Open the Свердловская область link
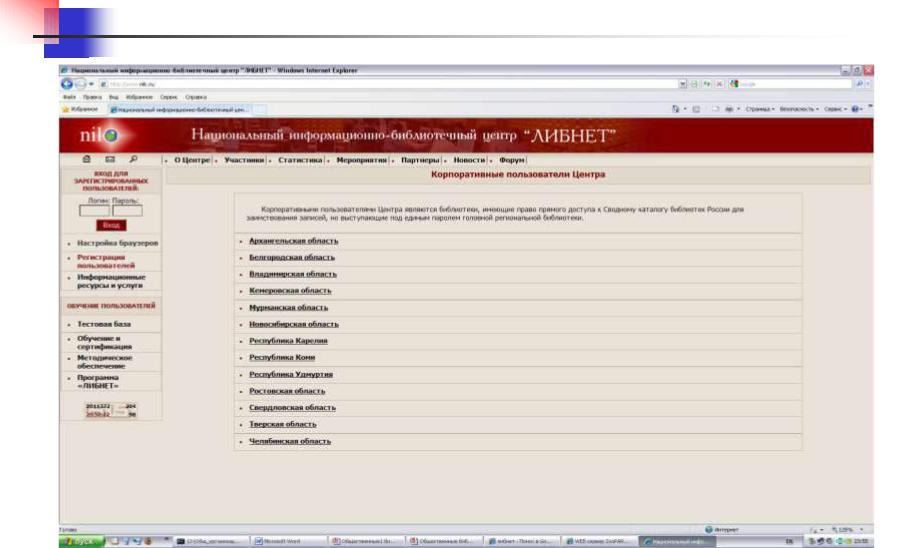The height and width of the screenshot is (548, 897). [292, 408]
